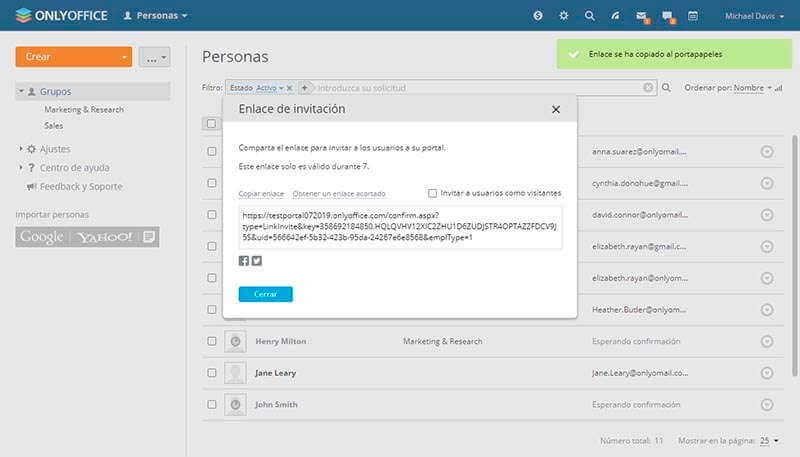Click the Cerrar button
Viewport: 800px width, 457px height.
[x=265, y=294]
